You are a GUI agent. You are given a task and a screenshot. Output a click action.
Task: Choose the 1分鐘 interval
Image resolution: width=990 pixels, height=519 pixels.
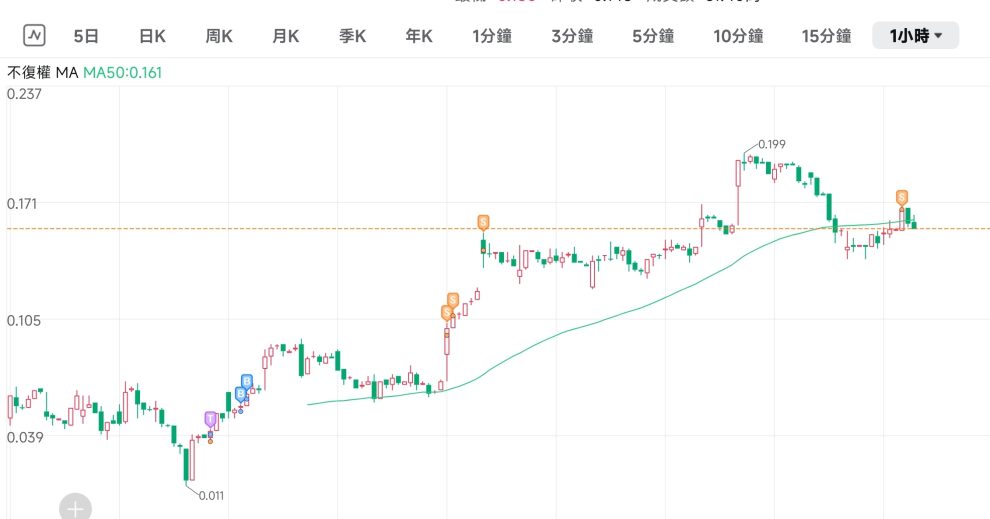click(x=492, y=36)
